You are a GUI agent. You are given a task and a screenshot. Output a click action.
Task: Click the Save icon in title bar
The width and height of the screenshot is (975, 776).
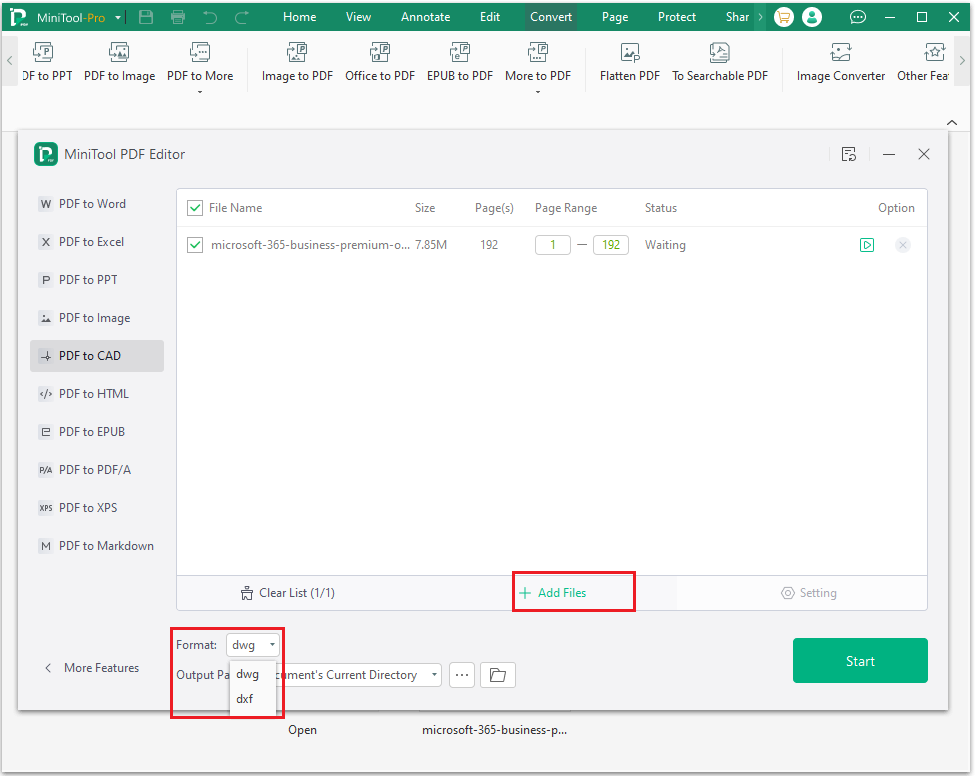click(146, 17)
